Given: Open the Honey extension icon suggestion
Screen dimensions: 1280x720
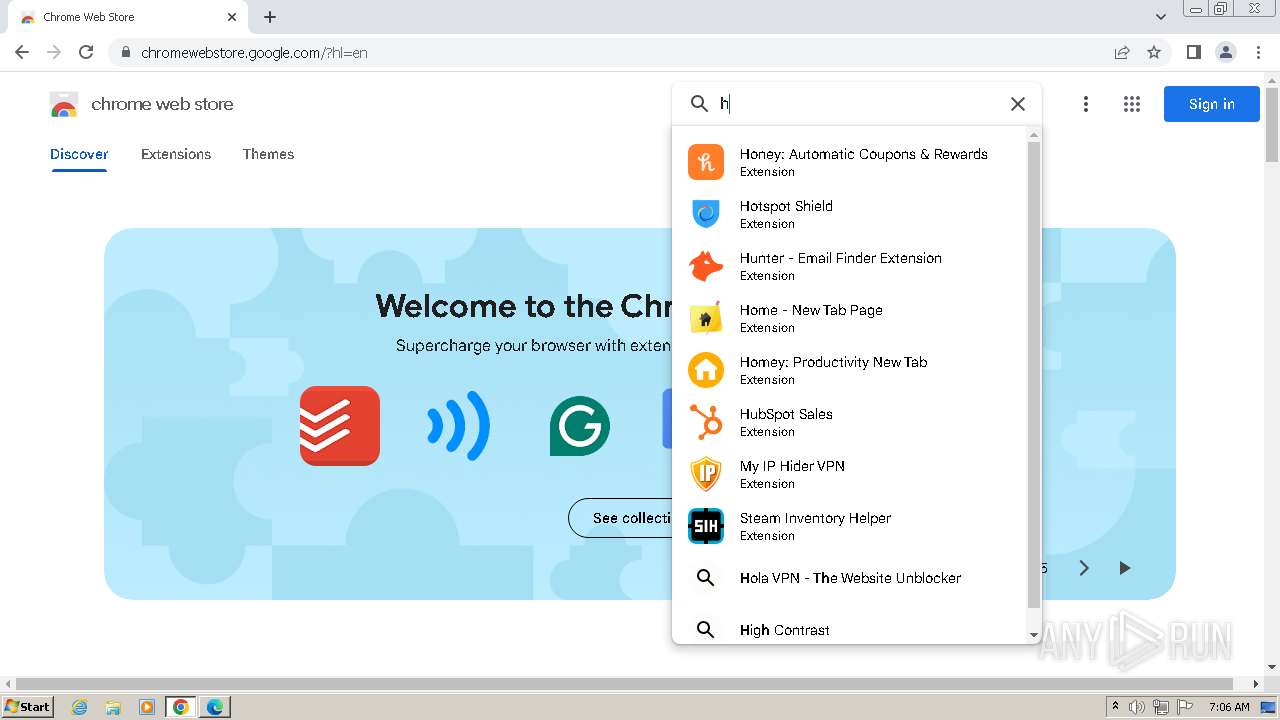Looking at the screenshot, I should point(706,162).
